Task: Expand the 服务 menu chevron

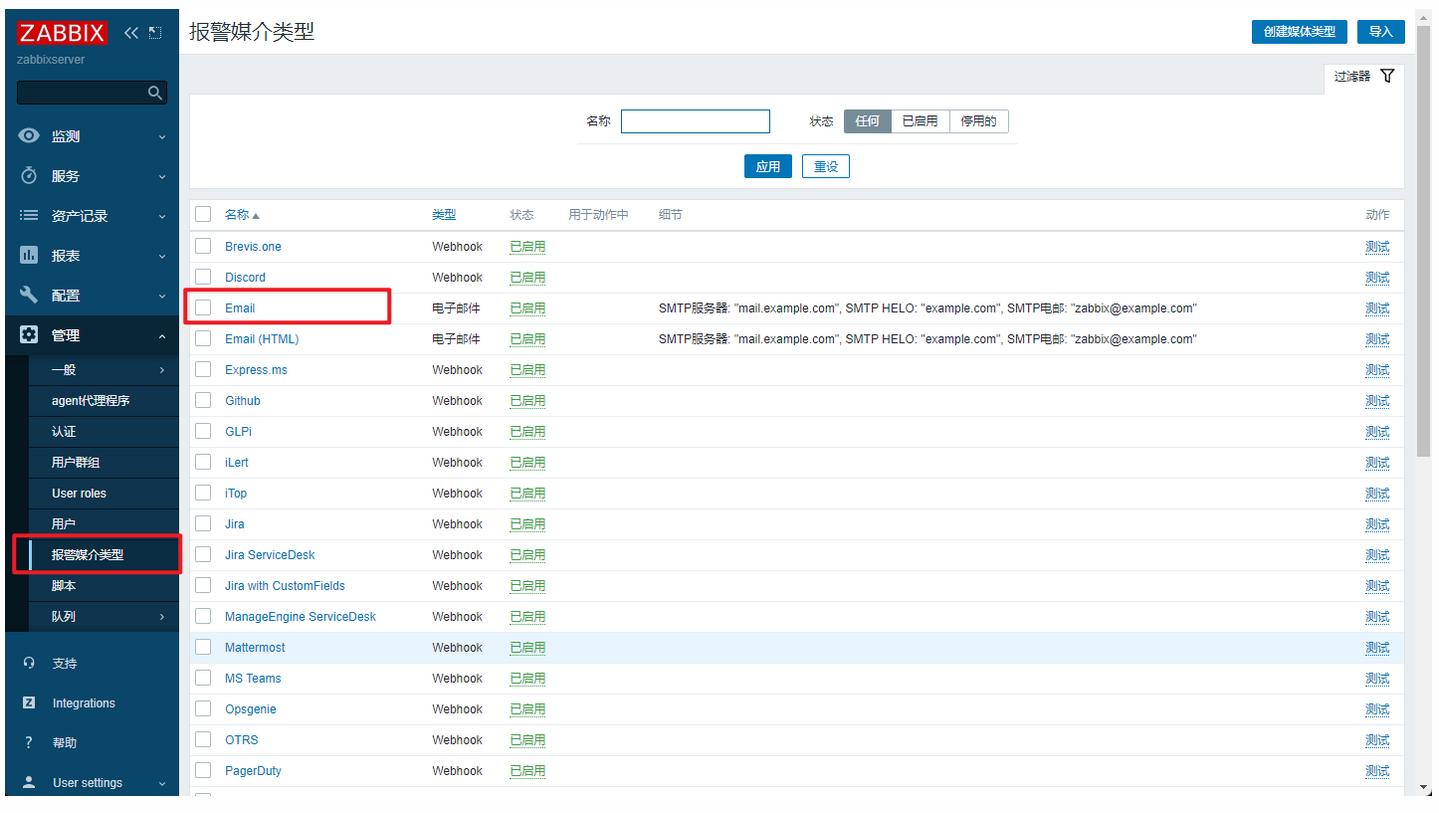Action: tap(162, 177)
